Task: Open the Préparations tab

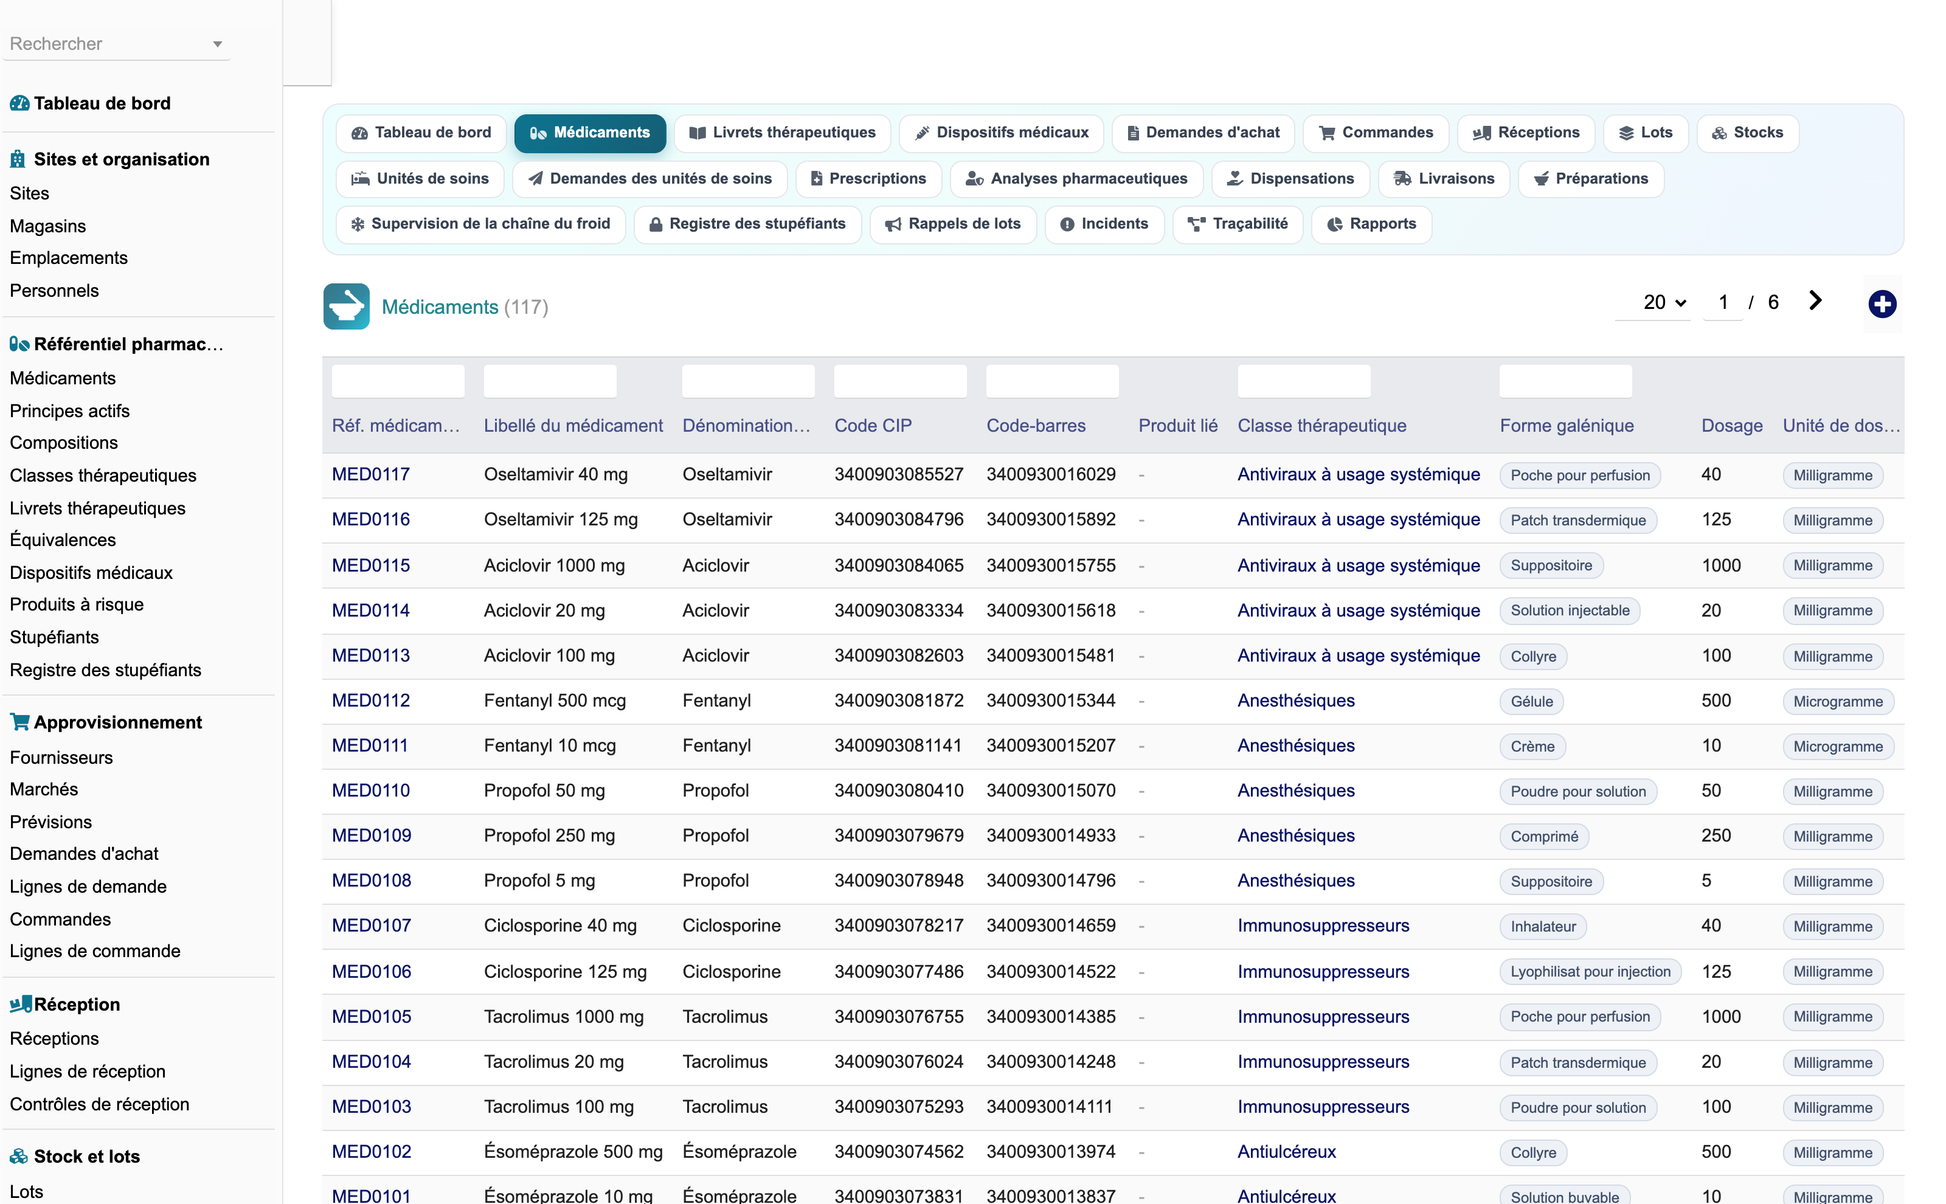Action: click(1591, 179)
